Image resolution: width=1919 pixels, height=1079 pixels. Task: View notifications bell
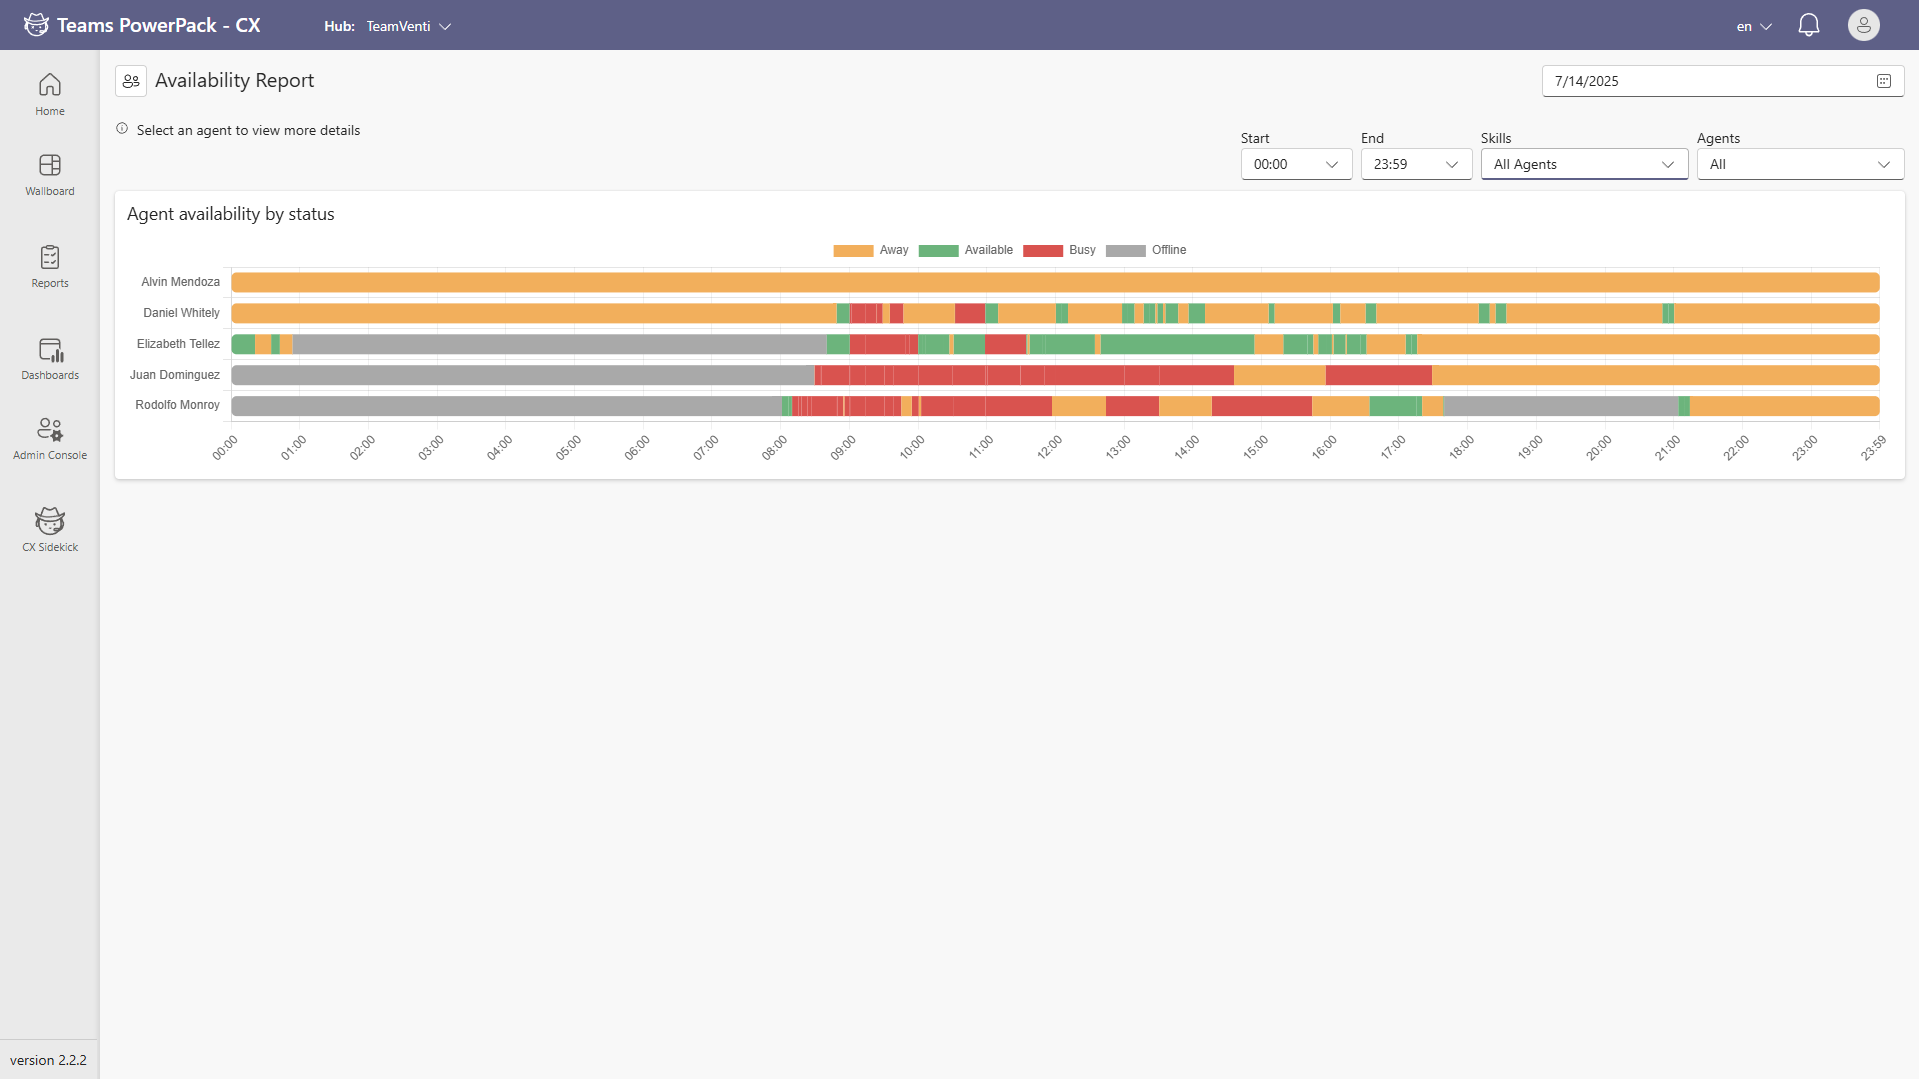1808,25
